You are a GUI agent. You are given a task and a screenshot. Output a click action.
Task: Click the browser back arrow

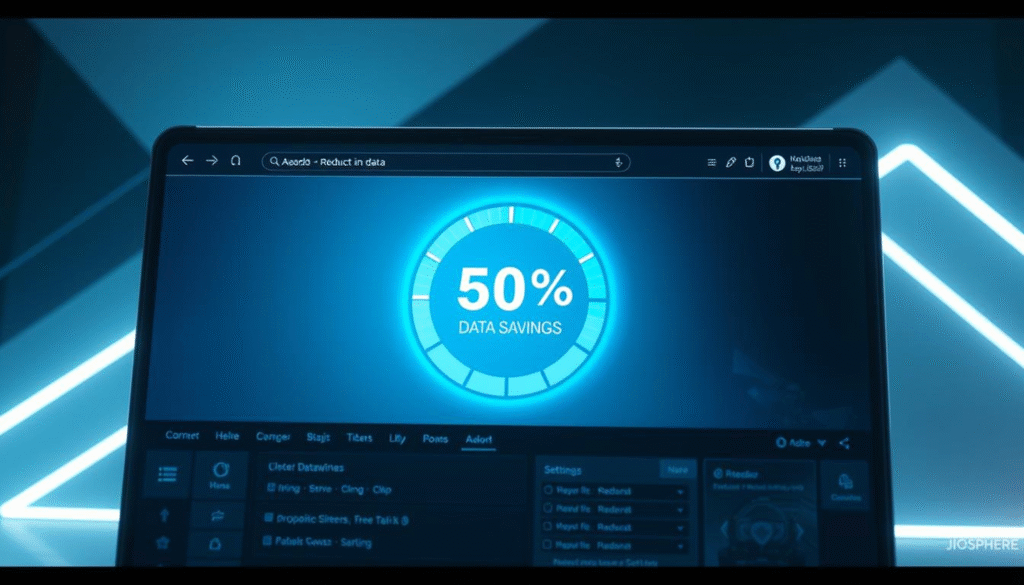[x=187, y=161]
